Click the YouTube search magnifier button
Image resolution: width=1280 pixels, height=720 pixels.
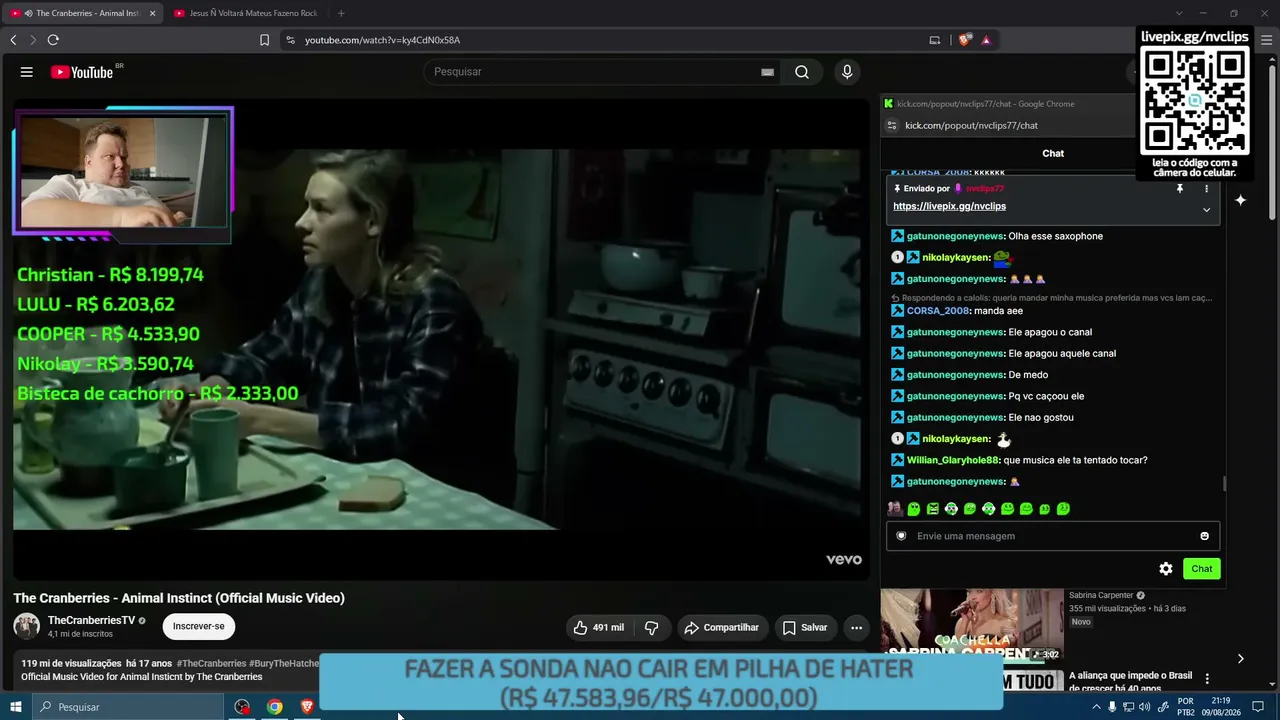802,72
